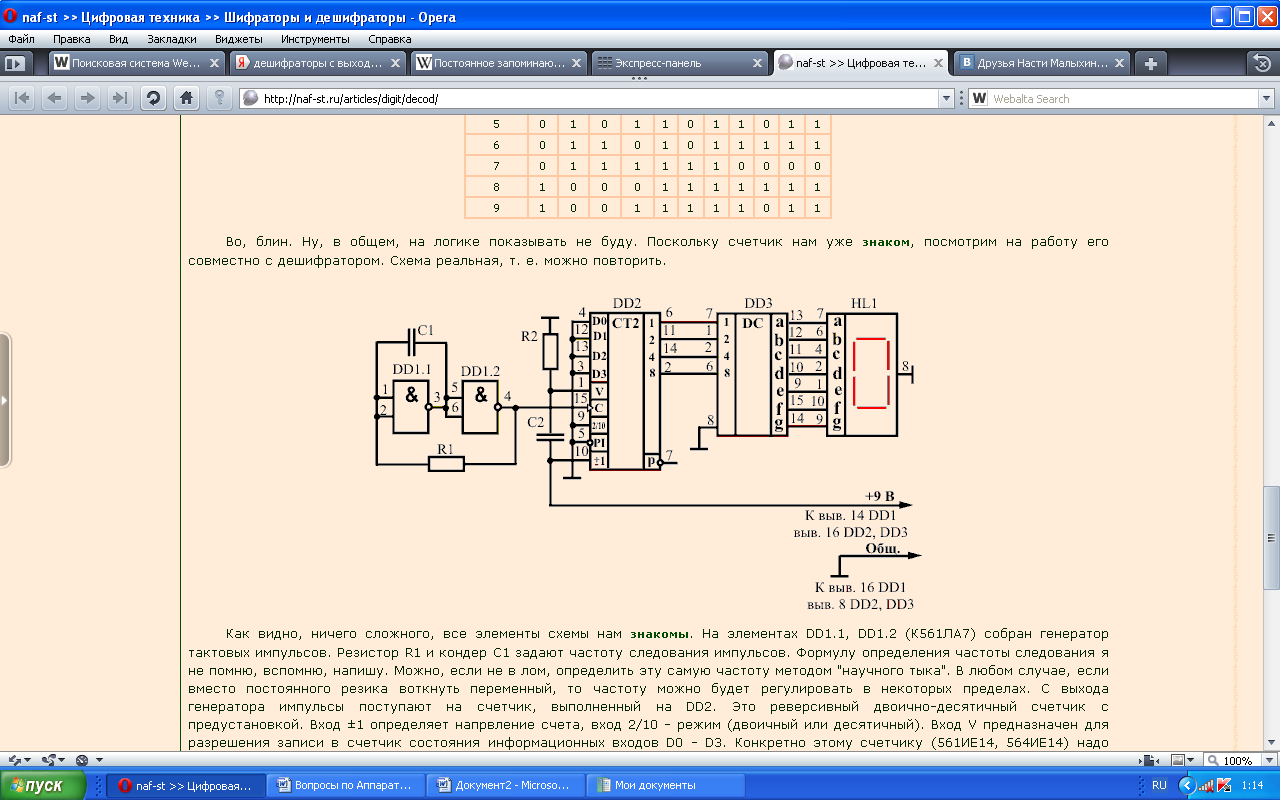This screenshot has height=800, width=1280.
Task: Open the Инструменты menu
Action: click(315, 39)
